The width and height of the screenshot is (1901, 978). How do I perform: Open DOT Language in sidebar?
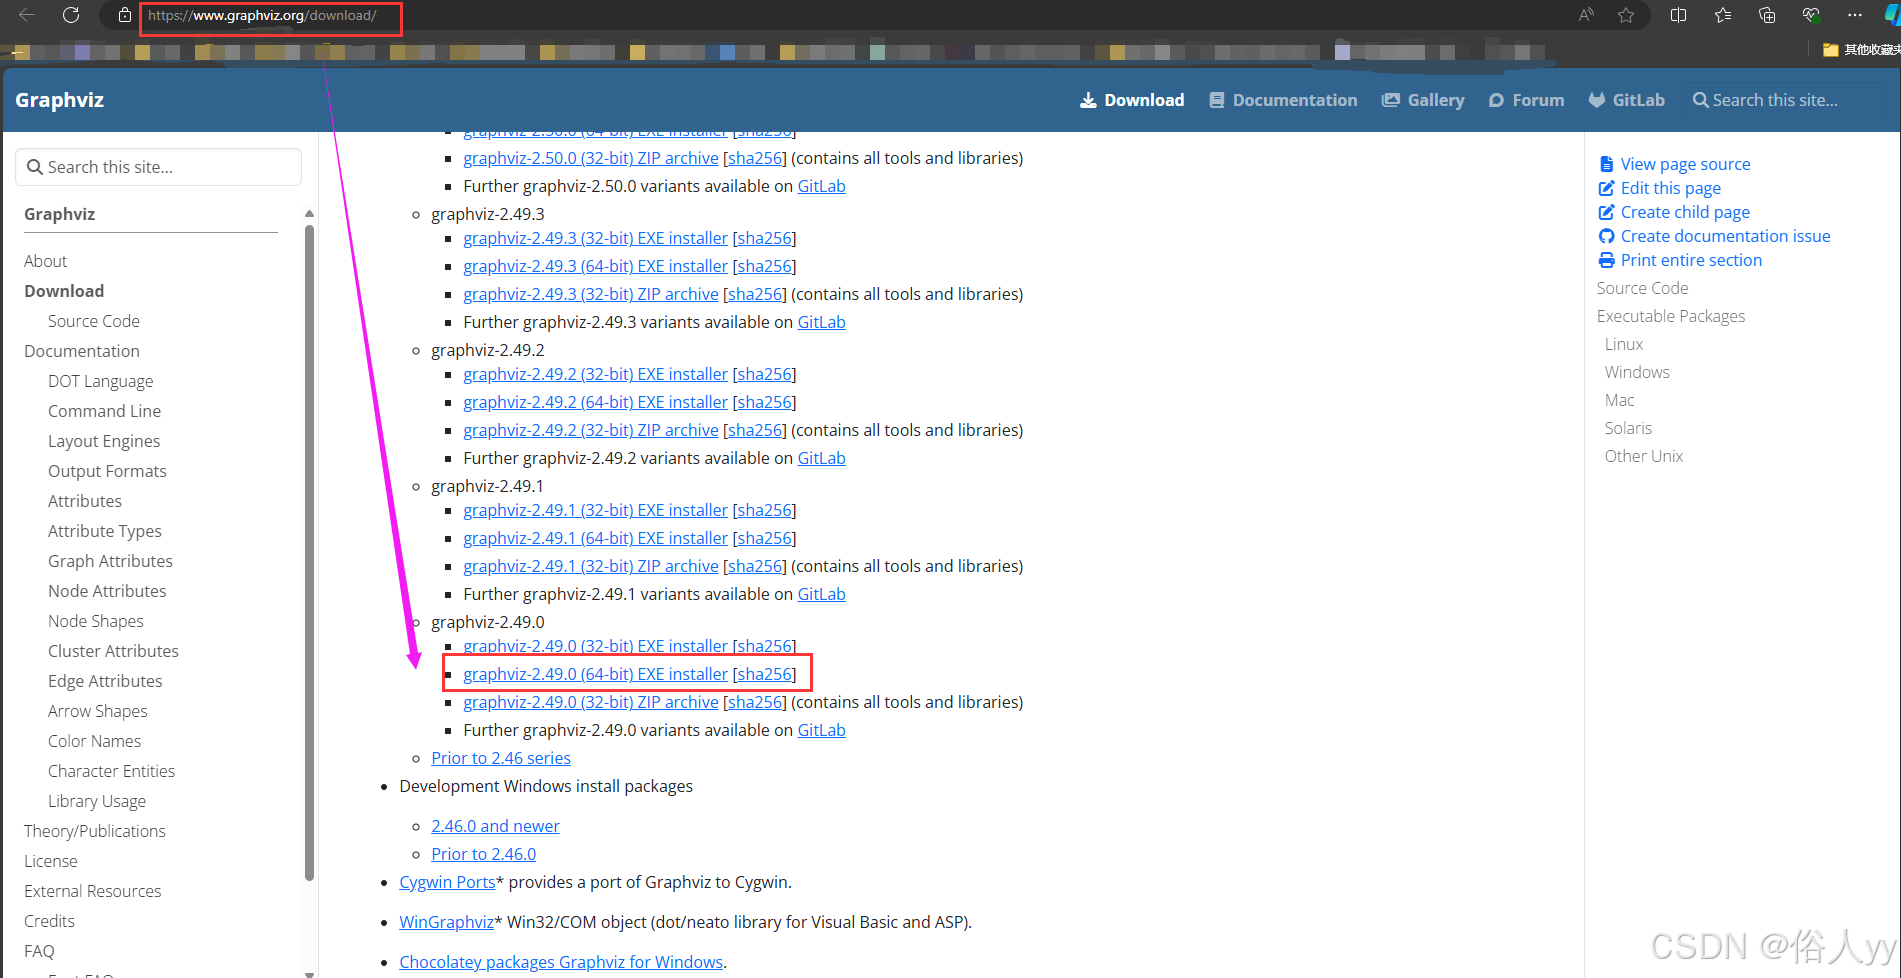pos(101,381)
